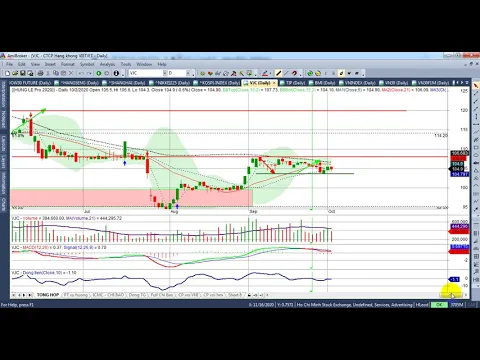Viewport: 480px width, 360px height.
Task: Click the last-sheet navigation arrow
Action: point(30,295)
